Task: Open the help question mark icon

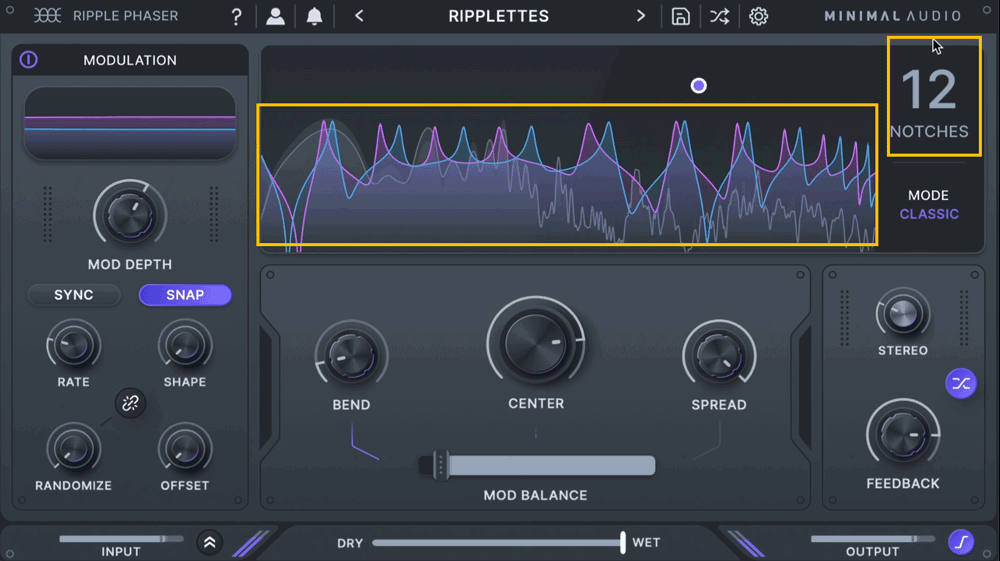Action: (x=237, y=16)
